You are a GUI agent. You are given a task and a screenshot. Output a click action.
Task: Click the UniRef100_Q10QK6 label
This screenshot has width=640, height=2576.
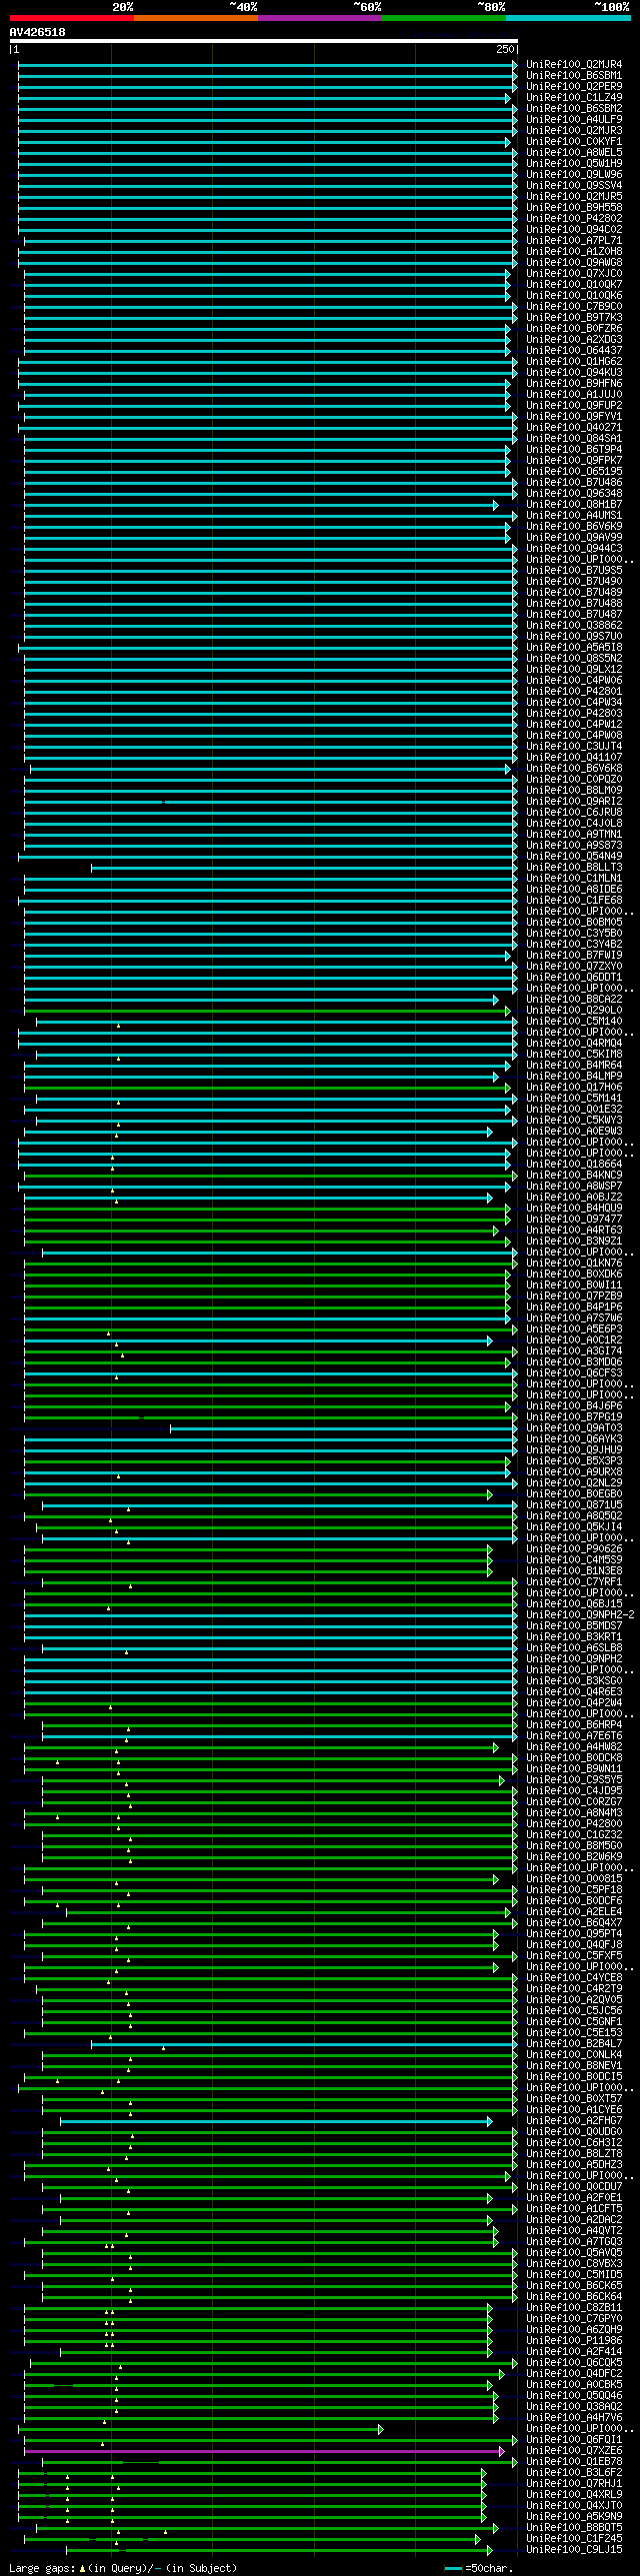(574, 296)
